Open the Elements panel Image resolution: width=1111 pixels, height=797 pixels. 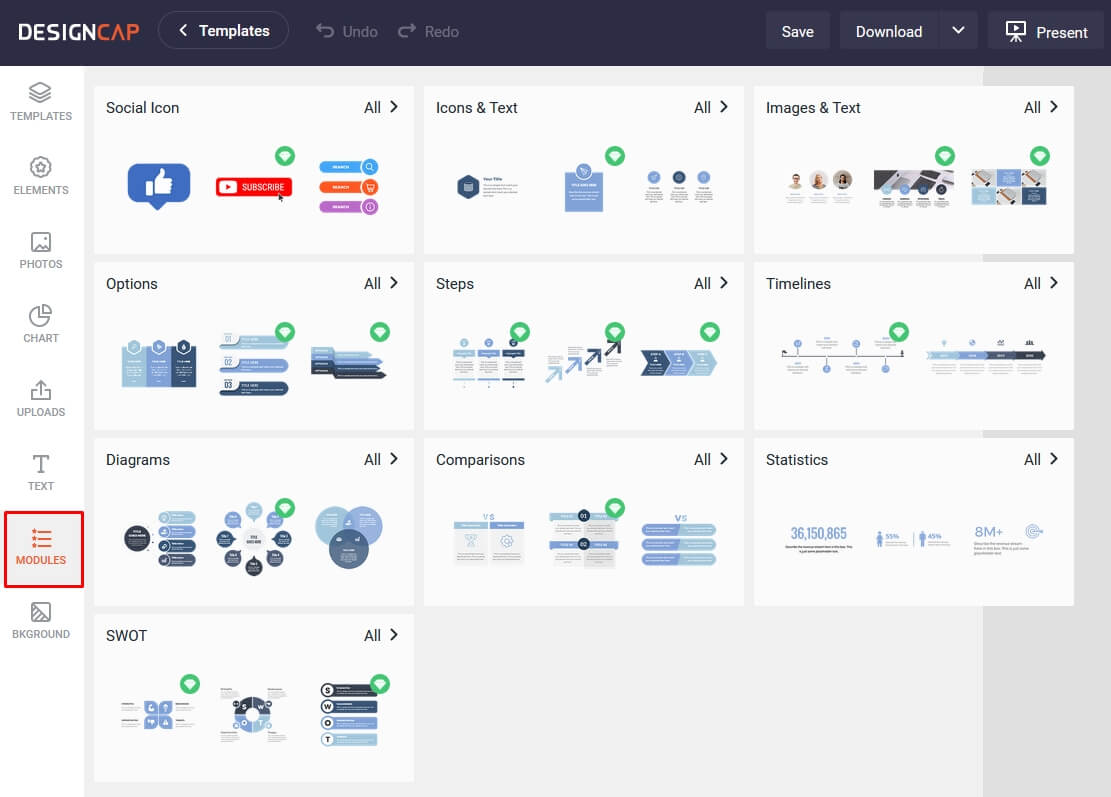tap(40, 177)
